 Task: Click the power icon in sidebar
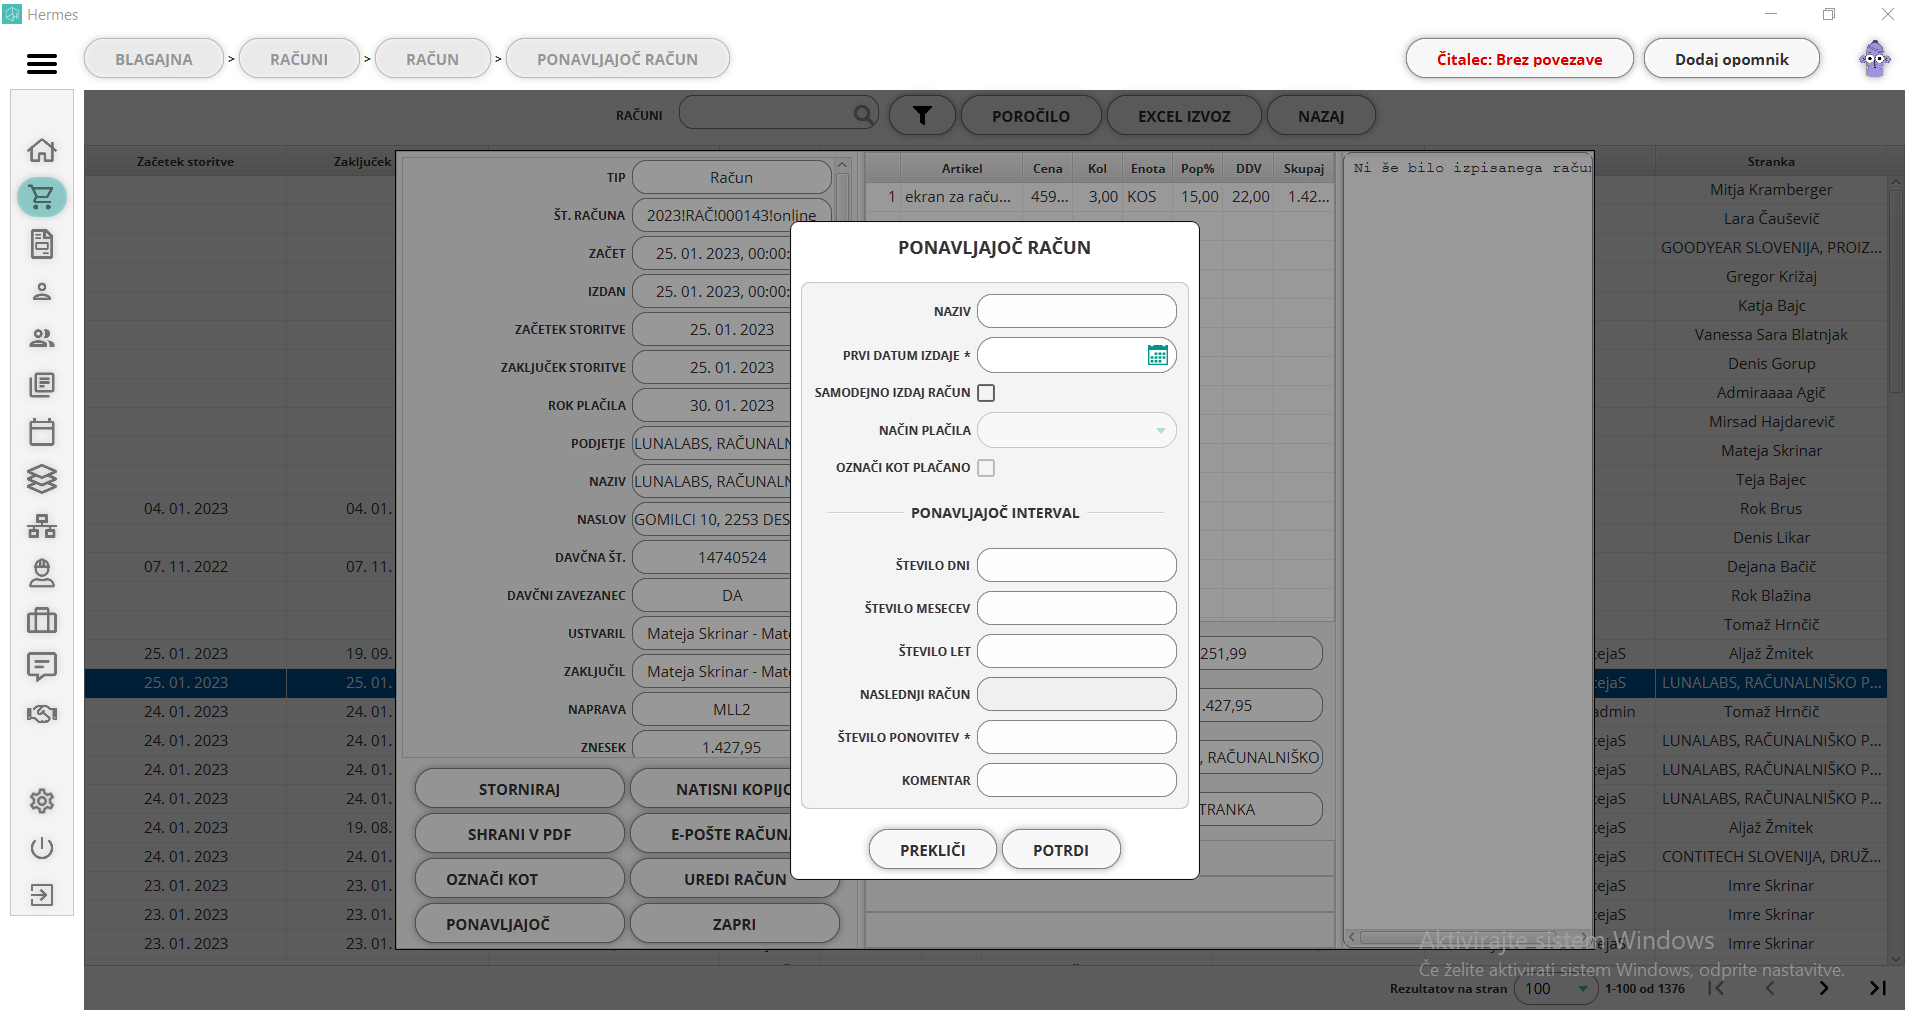coord(42,848)
